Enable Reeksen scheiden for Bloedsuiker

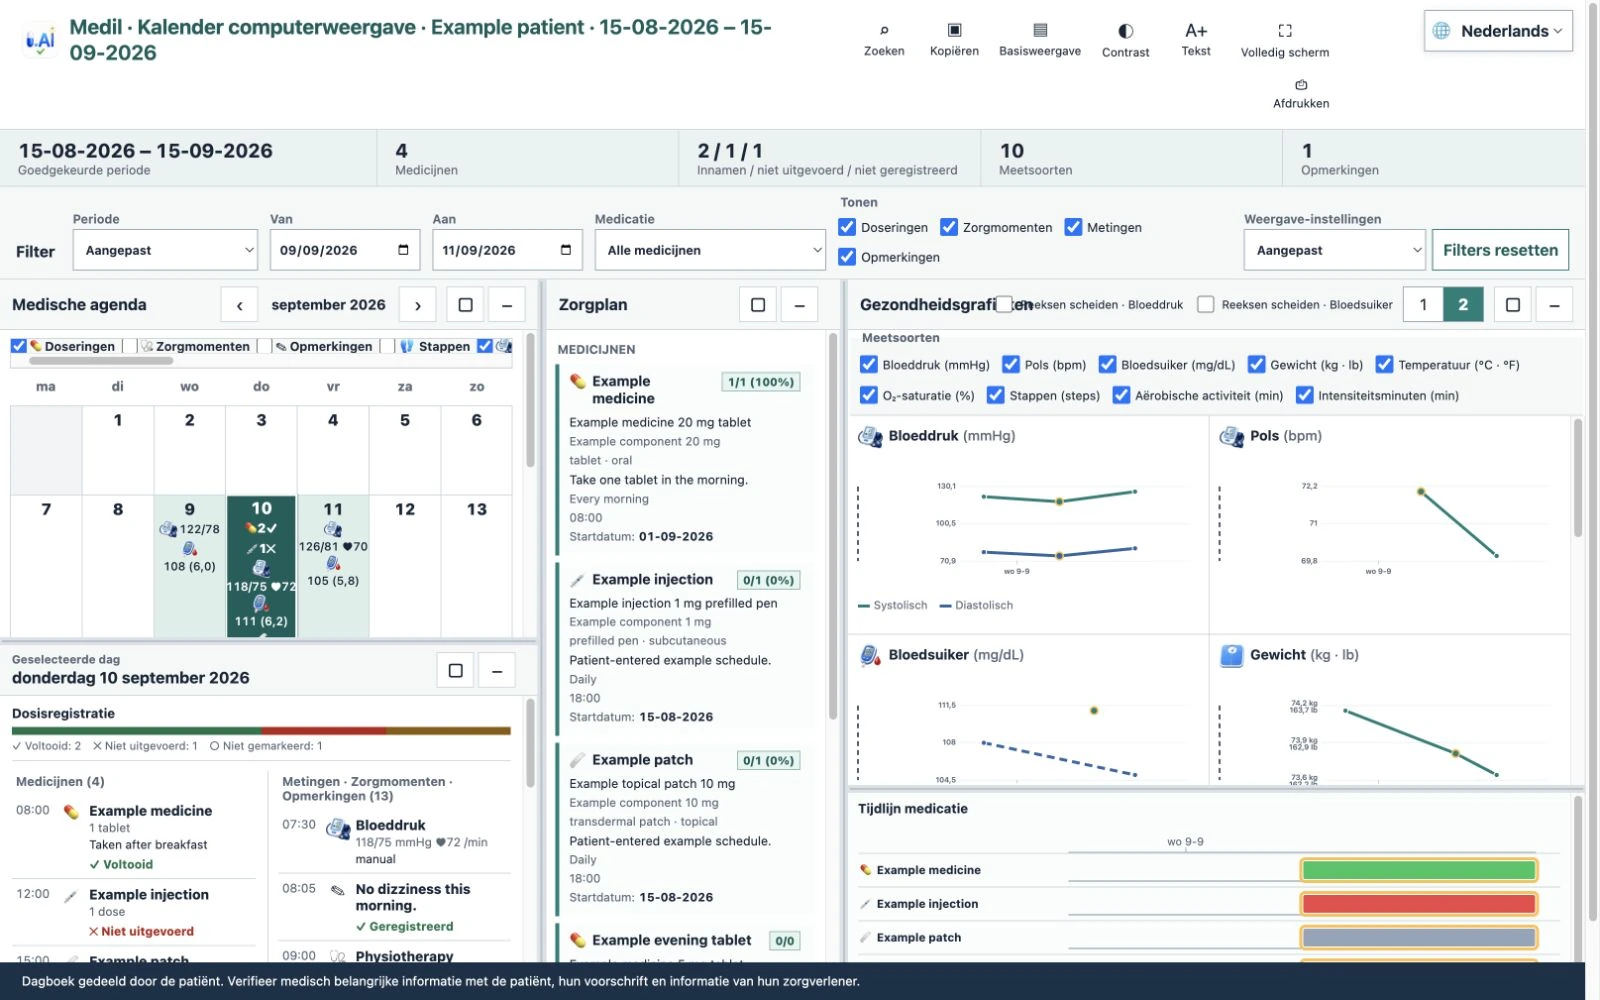tap(1206, 304)
